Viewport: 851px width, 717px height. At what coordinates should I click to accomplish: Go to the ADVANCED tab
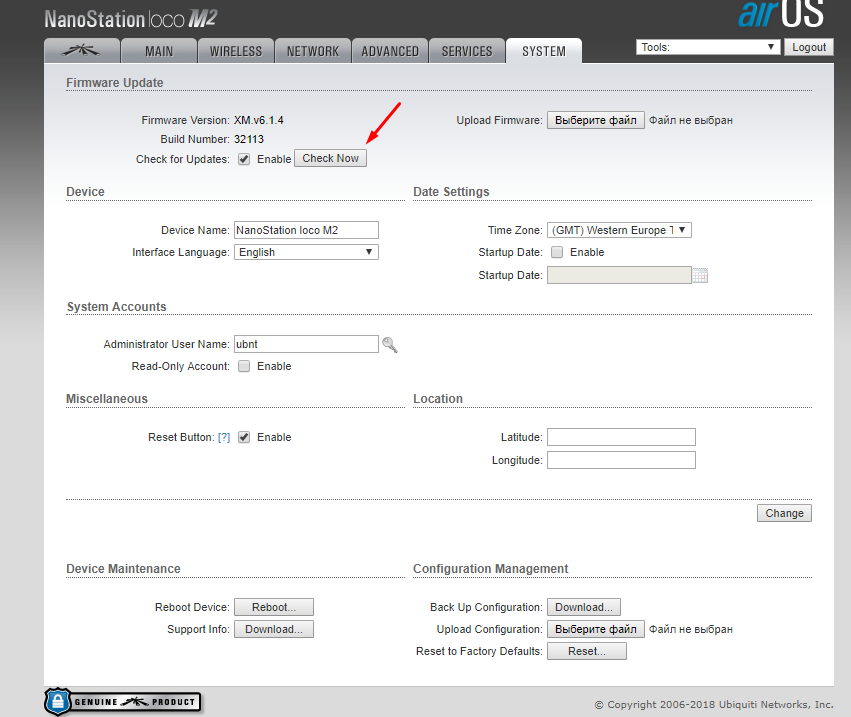(390, 51)
